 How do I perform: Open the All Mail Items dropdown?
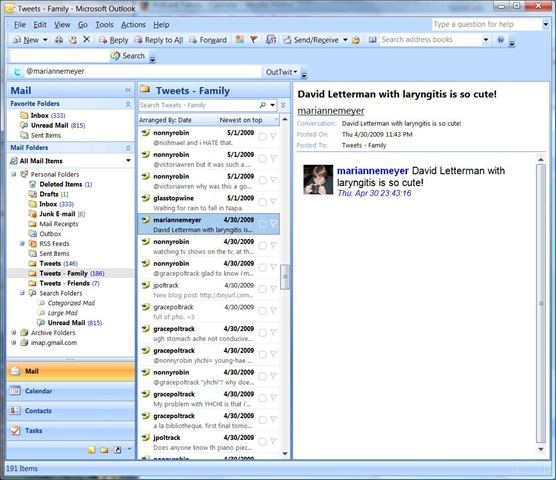(128, 161)
